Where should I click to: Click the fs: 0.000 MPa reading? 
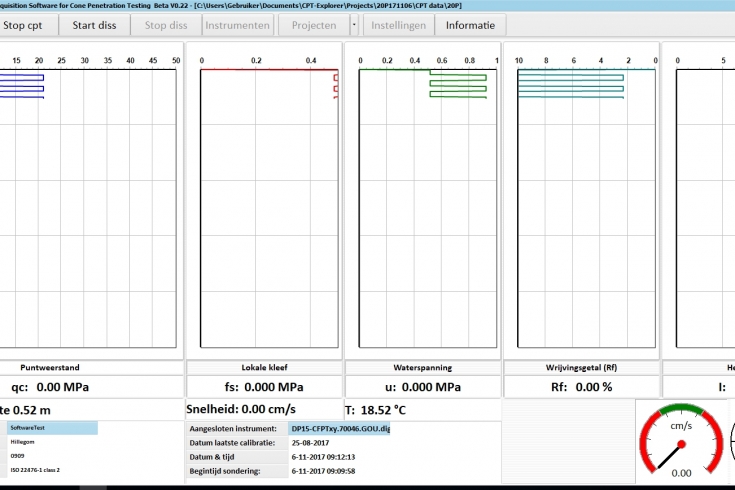coord(264,387)
